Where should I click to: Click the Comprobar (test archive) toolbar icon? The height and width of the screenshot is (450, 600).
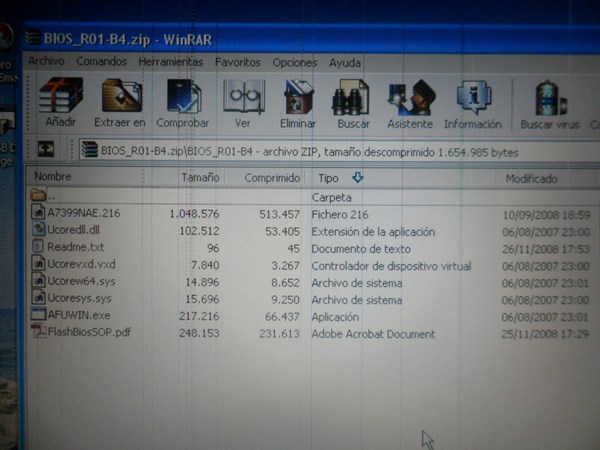point(184,96)
